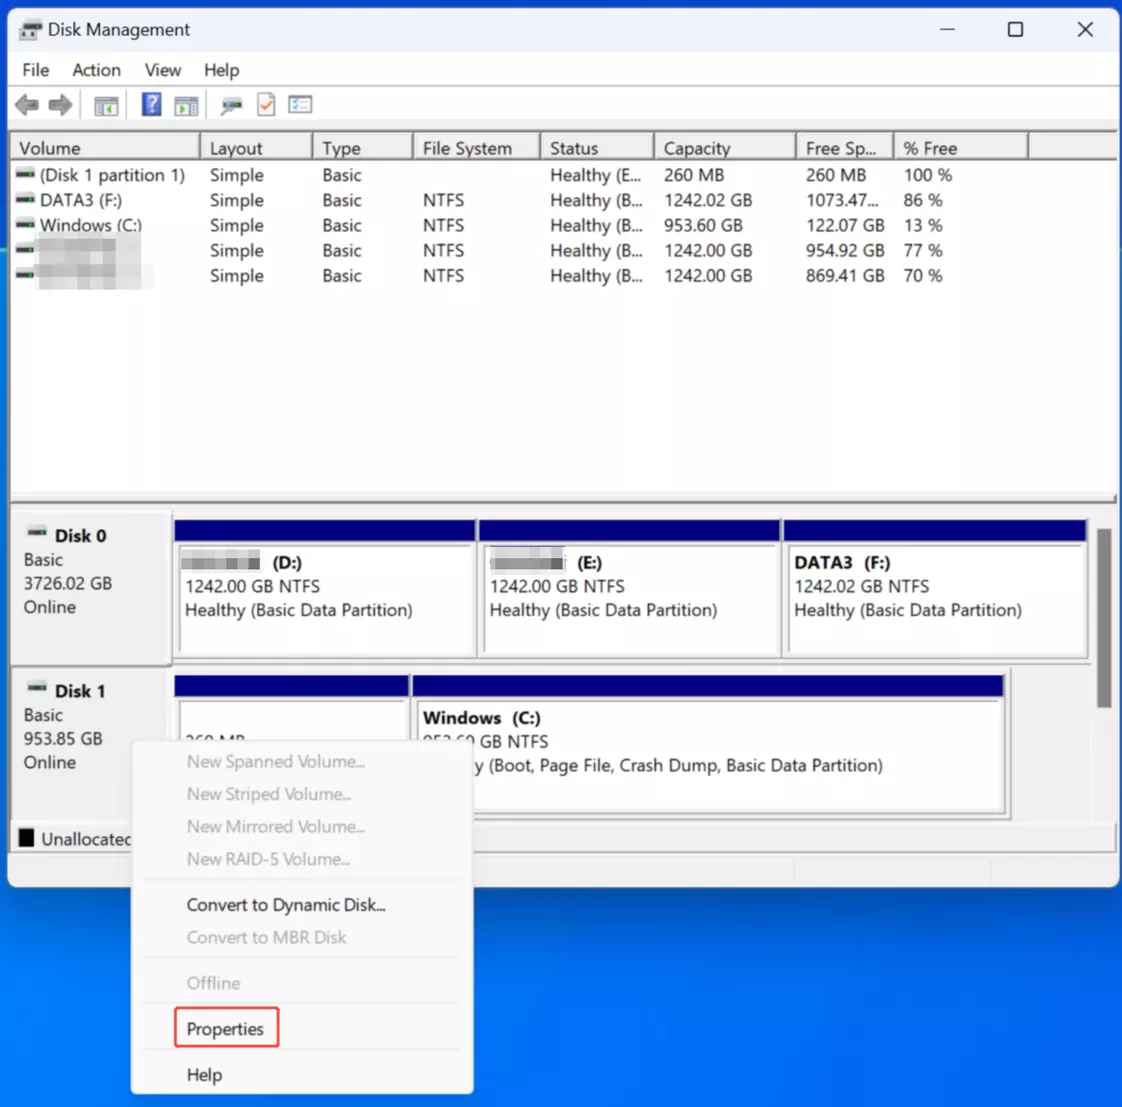Click Help in the context menu
1122x1107 pixels.
tap(204, 1075)
